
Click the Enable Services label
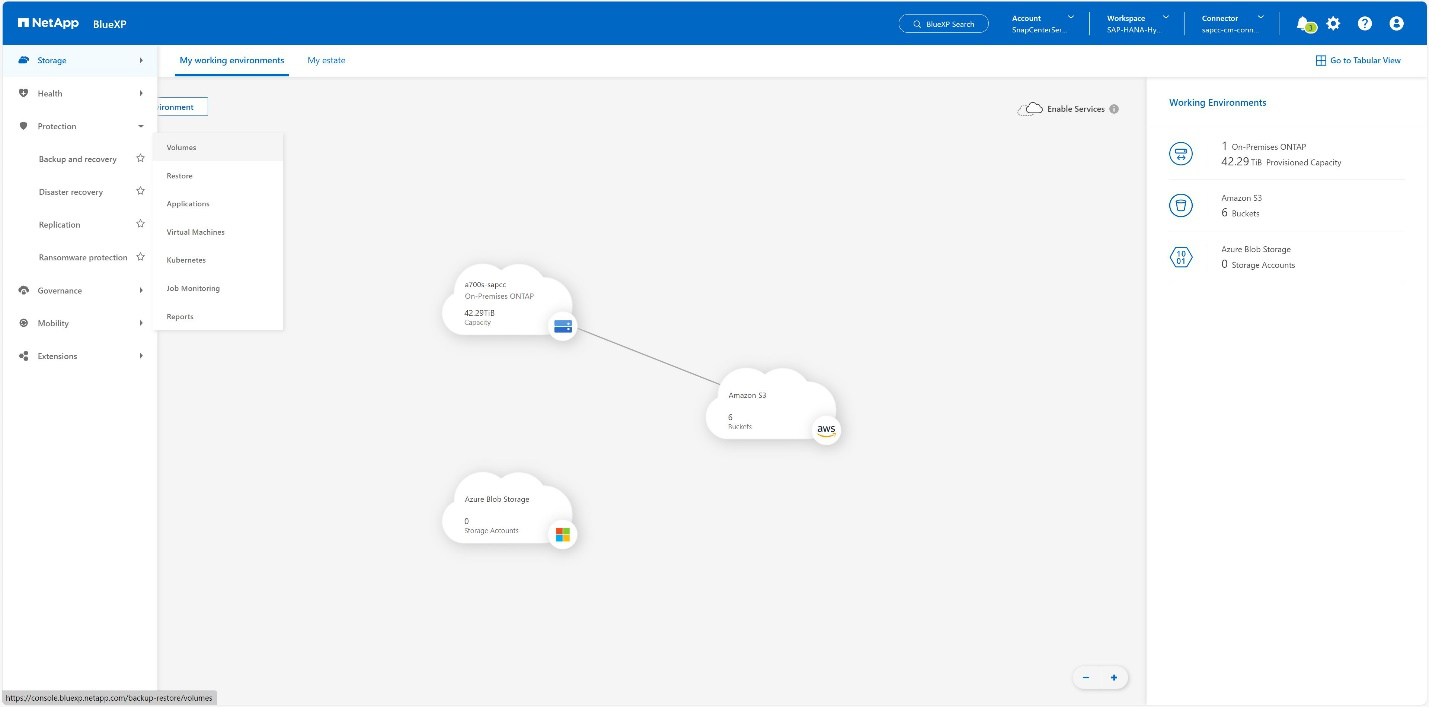1076,109
